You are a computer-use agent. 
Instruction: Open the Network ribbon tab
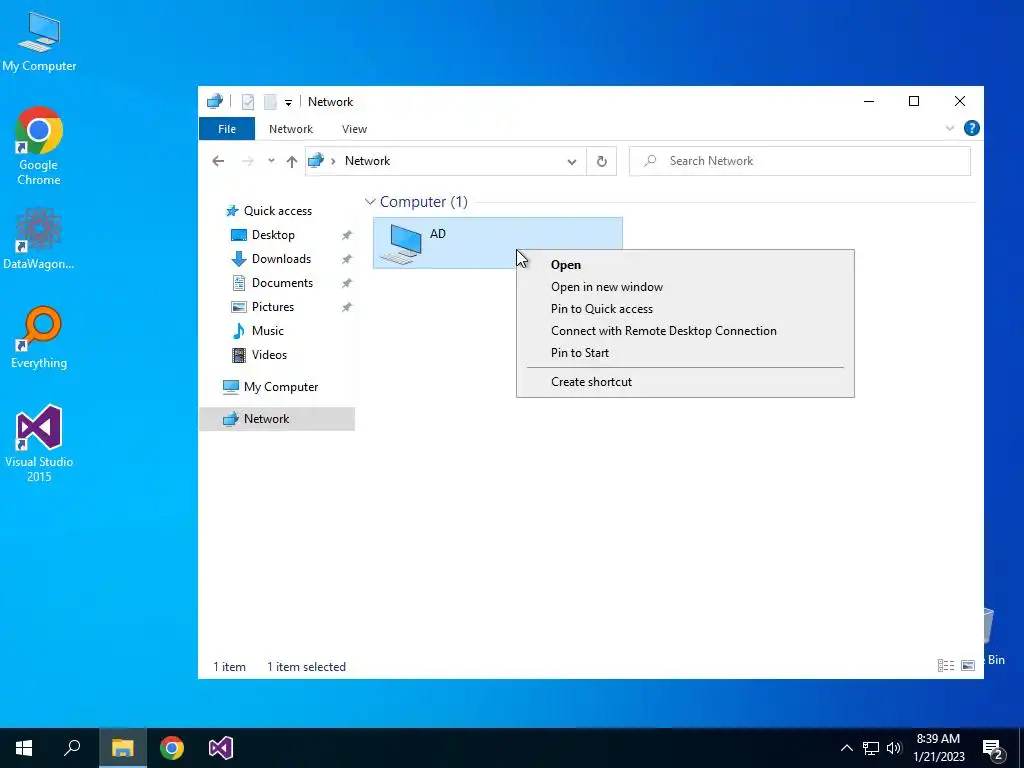pos(291,129)
